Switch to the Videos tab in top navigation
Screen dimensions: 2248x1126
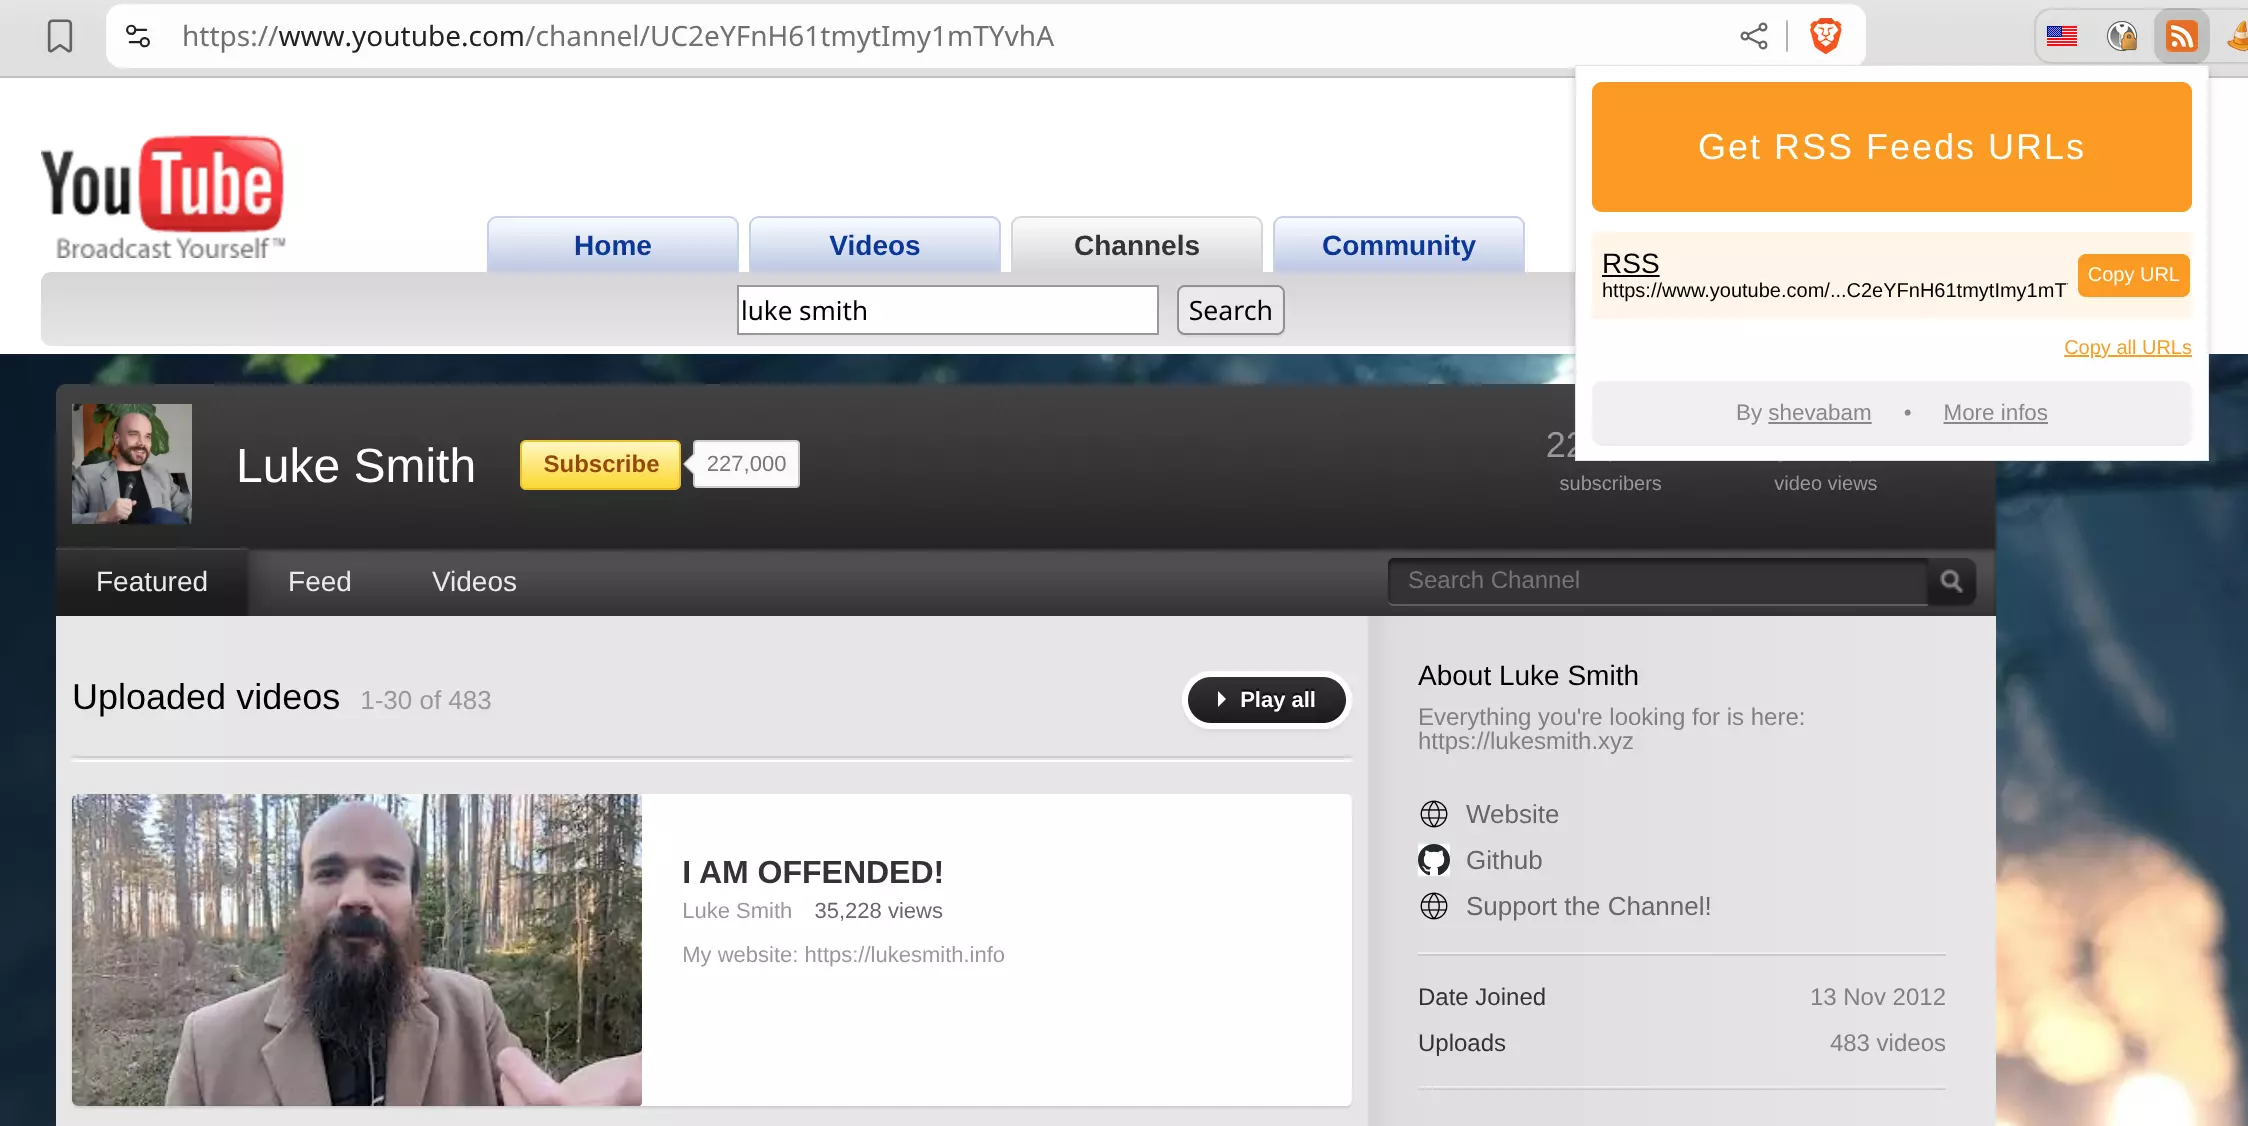point(874,245)
